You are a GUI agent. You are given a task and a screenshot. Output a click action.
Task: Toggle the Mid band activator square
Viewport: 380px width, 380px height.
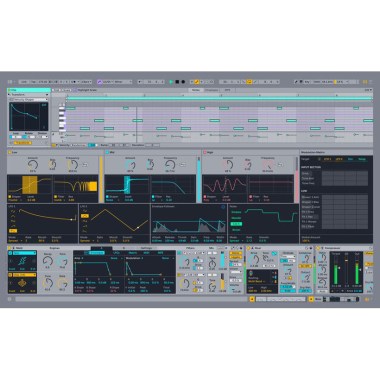coord(107,152)
